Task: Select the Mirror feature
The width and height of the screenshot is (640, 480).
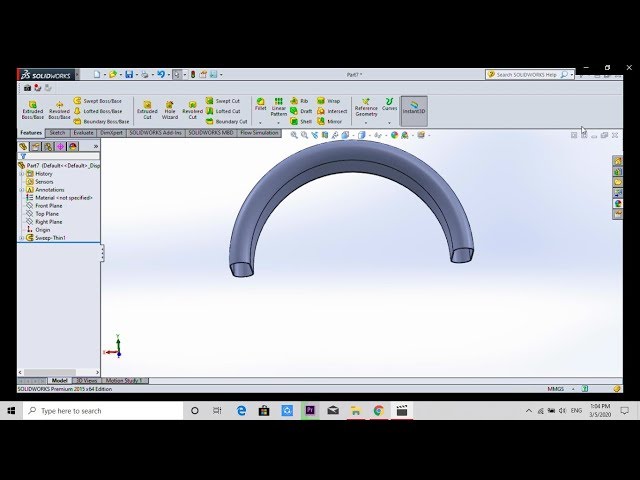Action: 329,122
